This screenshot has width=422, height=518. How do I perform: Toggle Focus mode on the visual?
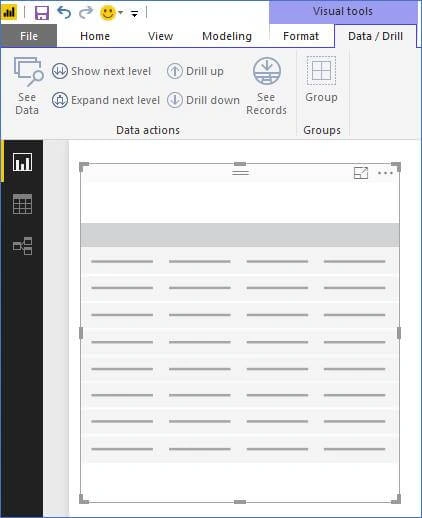[361, 173]
